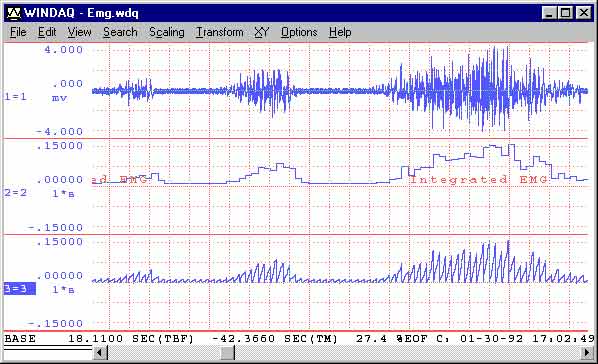Click the .15000 upper scale value of channel 2
Image resolution: width=598 pixels, height=364 pixels.
click(x=59, y=146)
